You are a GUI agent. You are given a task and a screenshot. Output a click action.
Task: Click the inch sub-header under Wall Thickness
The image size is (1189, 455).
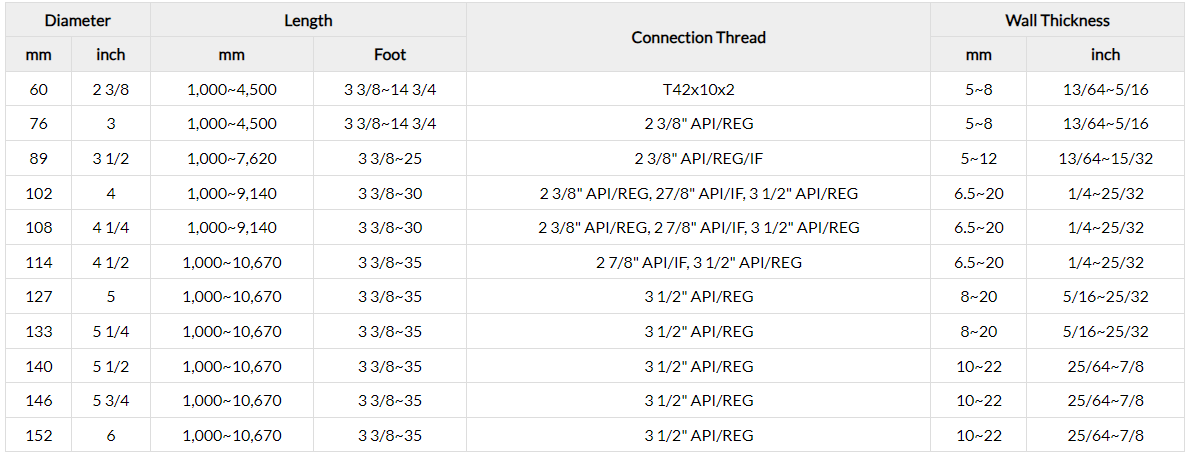[x=1105, y=55]
